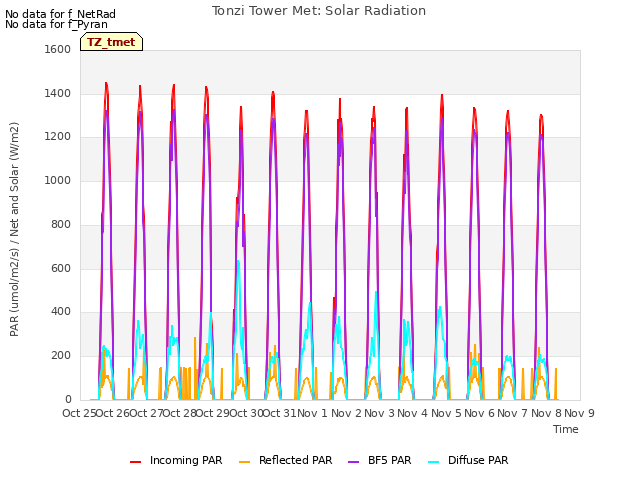The height and width of the screenshot is (480, 640).
Task: Click the Oct 28 x-axis date label
Action: point(180,413)
